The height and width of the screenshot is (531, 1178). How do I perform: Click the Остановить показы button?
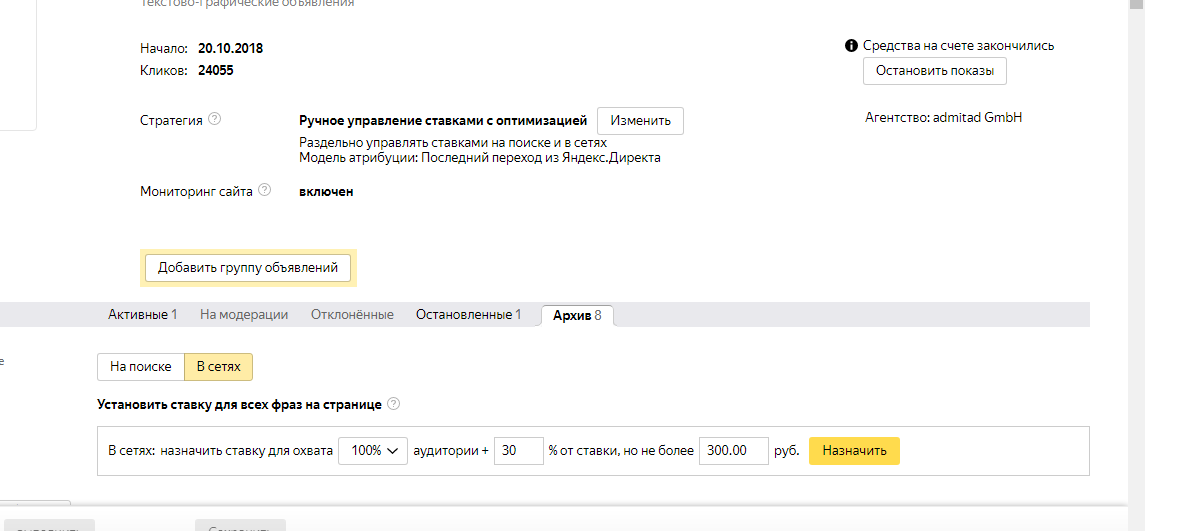click(935, 71)
